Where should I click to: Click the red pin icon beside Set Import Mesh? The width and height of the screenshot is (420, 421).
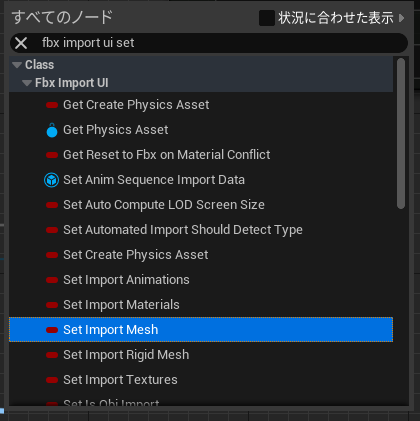[x=52, y=330]
